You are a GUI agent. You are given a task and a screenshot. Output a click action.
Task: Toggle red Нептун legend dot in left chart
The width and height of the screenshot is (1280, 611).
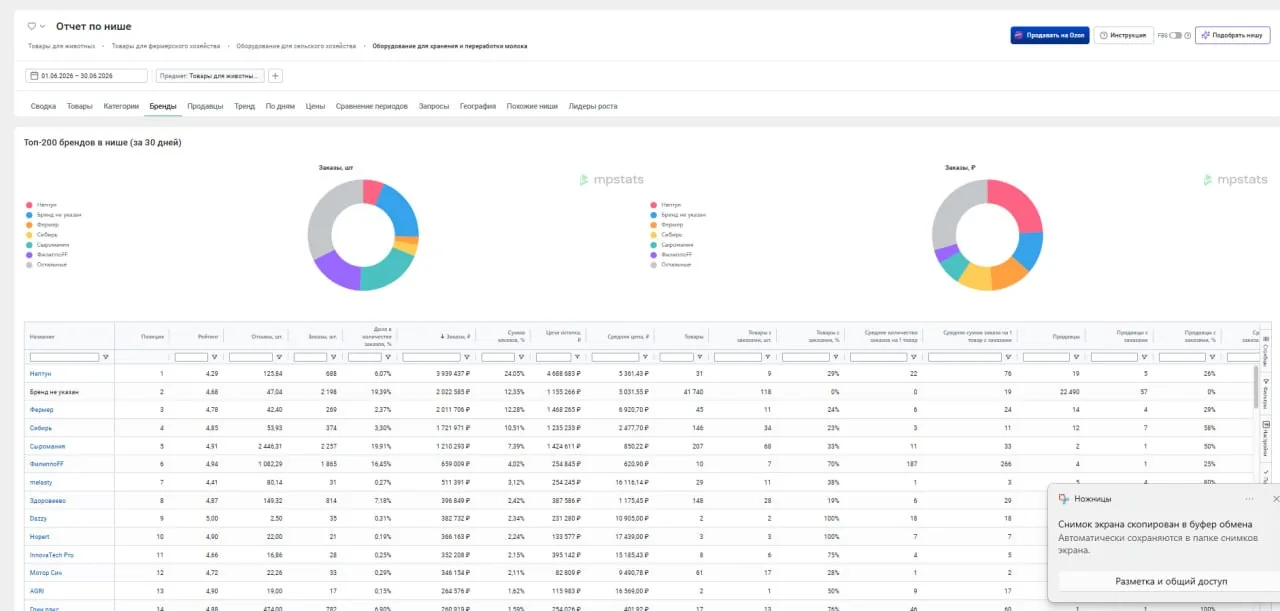tap(29, 205)
